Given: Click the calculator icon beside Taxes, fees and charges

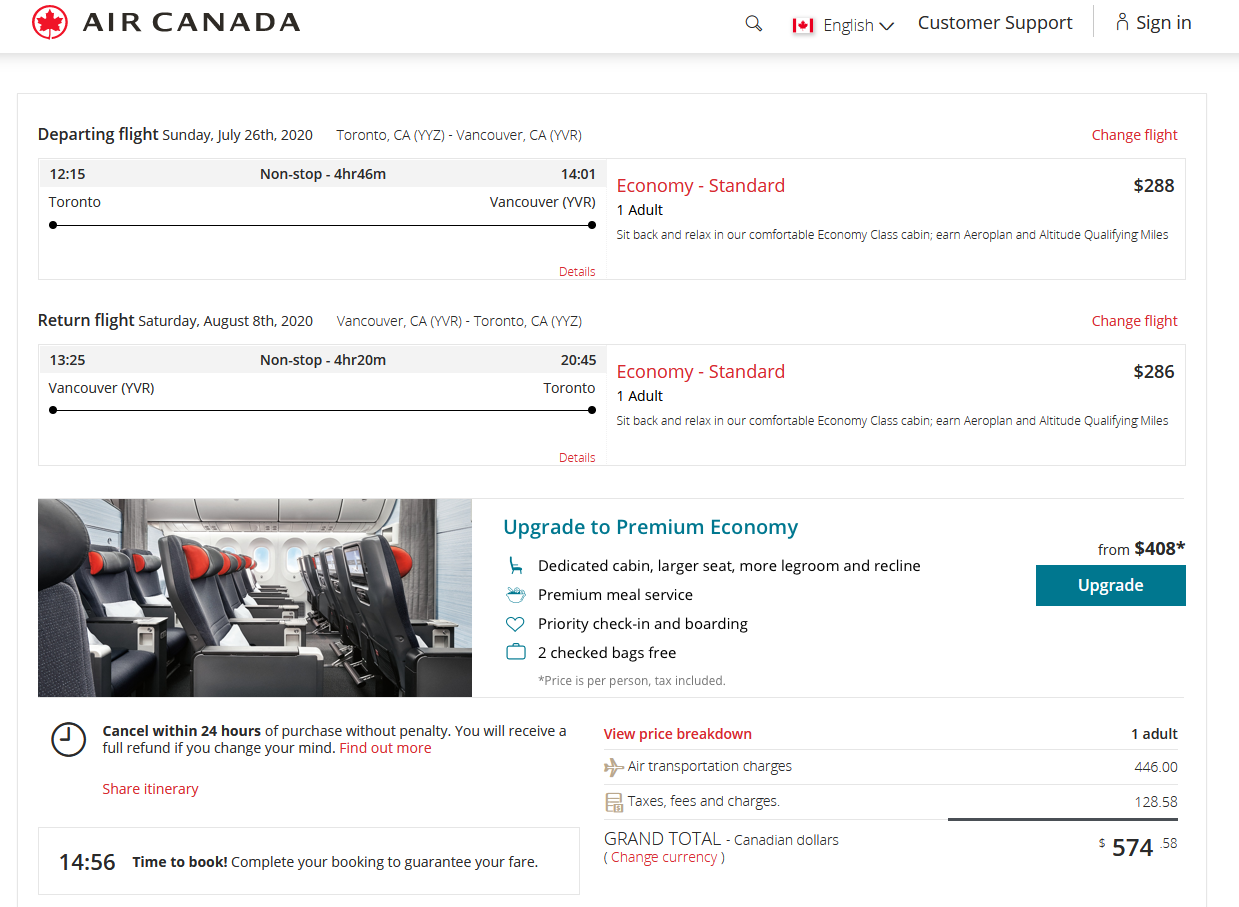Looking at the screenshot, I should point(614,802).
